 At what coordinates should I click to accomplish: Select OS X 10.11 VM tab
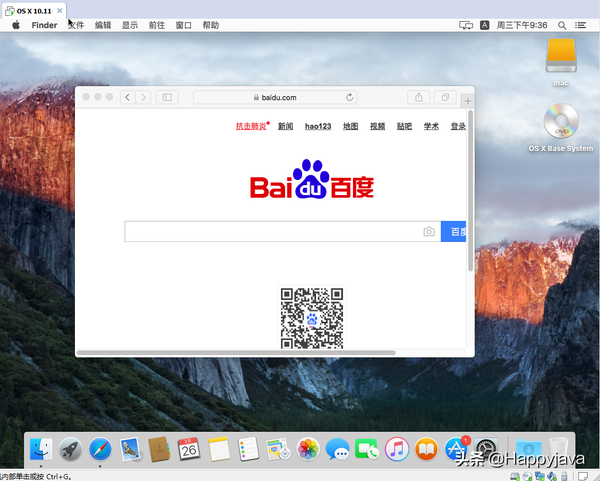[34, 11]
